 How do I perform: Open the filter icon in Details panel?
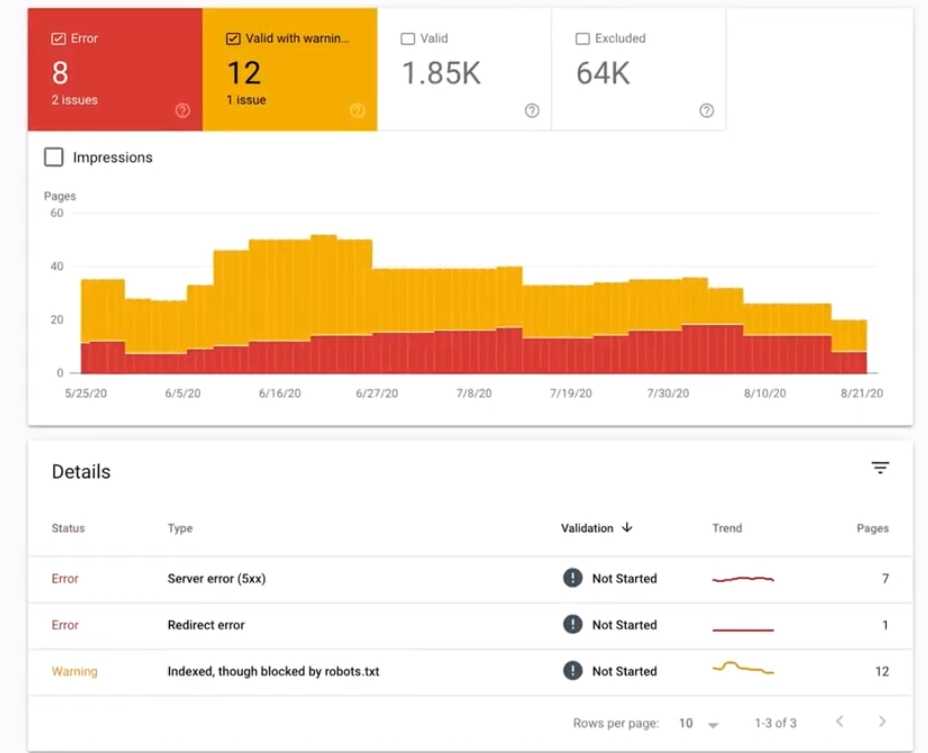coord(880,468)
